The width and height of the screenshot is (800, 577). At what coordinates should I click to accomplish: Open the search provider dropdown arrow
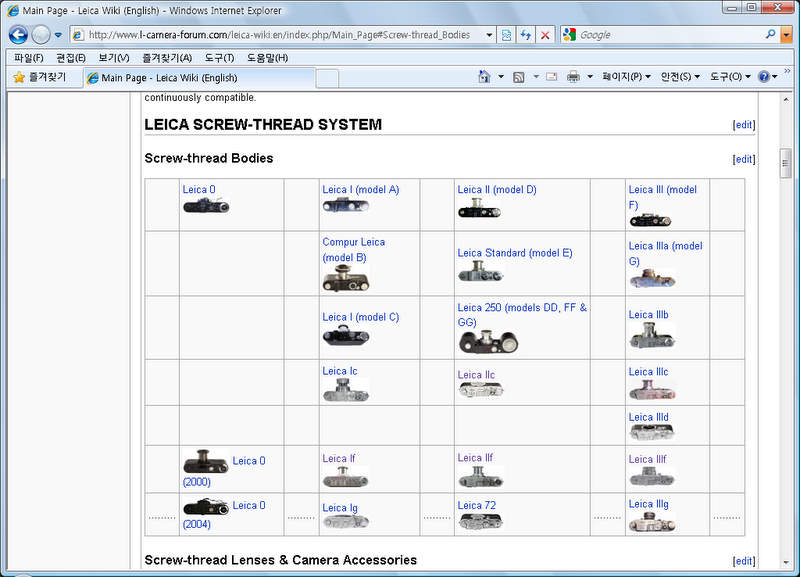click(786, 35)
